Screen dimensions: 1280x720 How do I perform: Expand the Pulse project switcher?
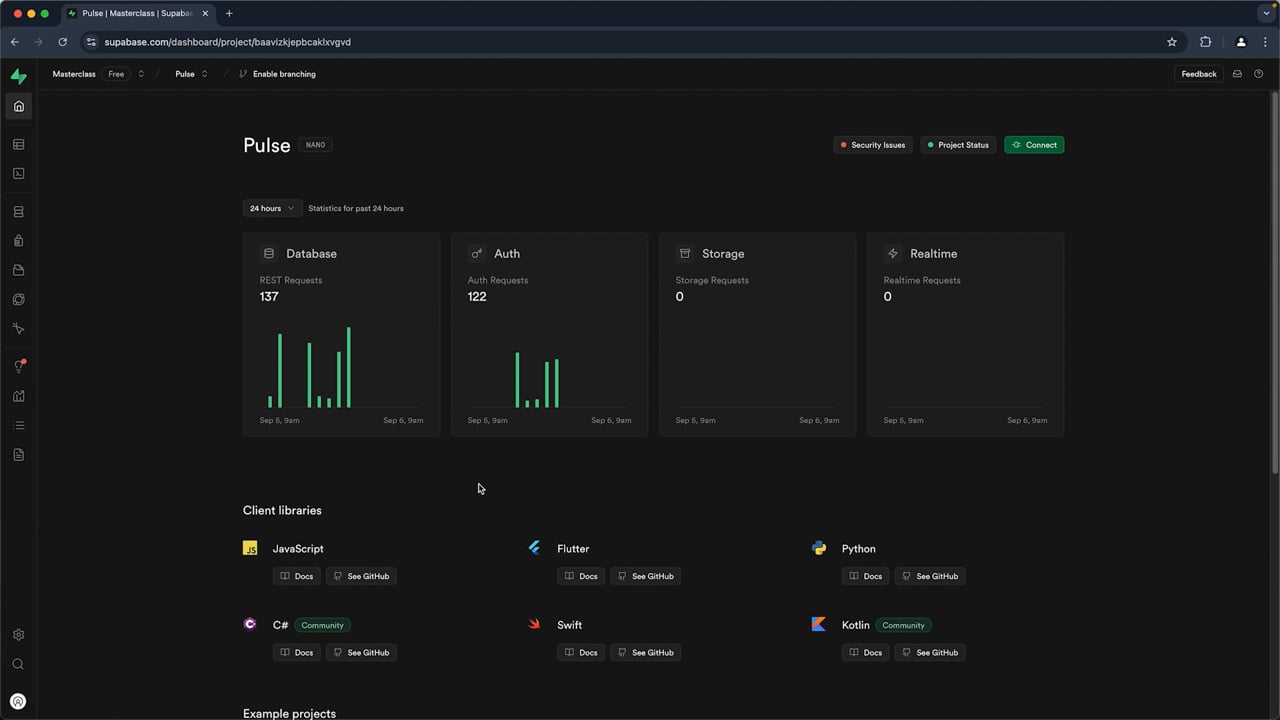pos(204,74)
